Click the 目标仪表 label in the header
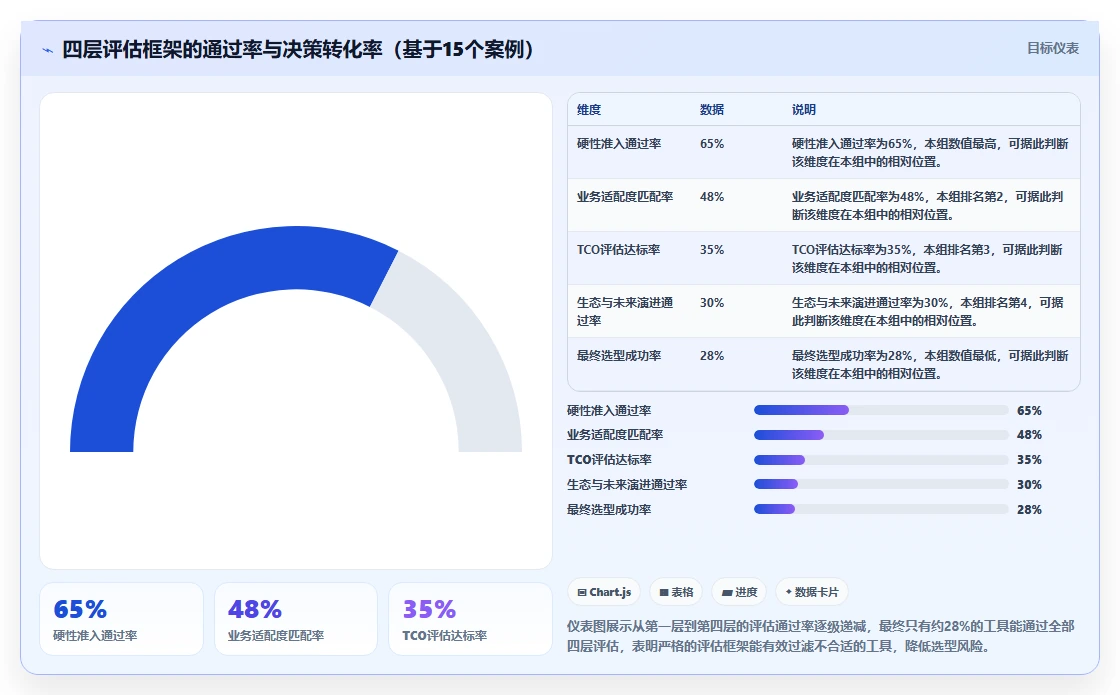 point(1052,48)
